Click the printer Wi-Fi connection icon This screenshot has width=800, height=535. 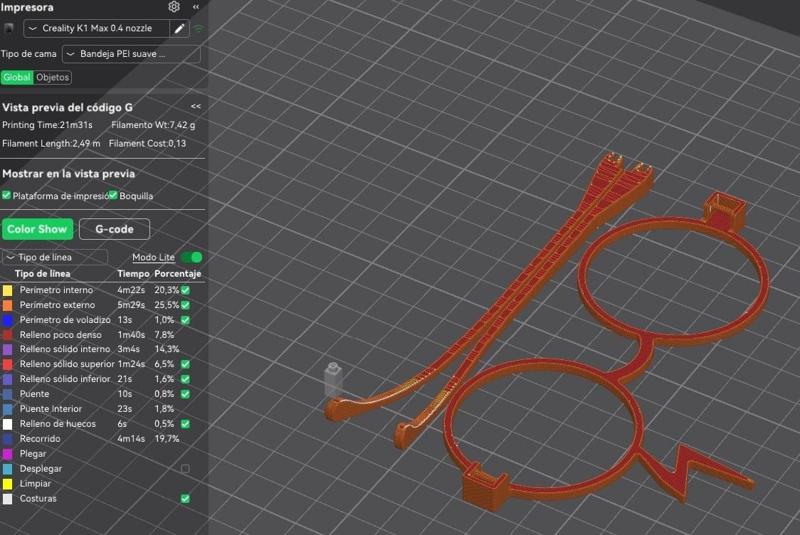(198, 29)
